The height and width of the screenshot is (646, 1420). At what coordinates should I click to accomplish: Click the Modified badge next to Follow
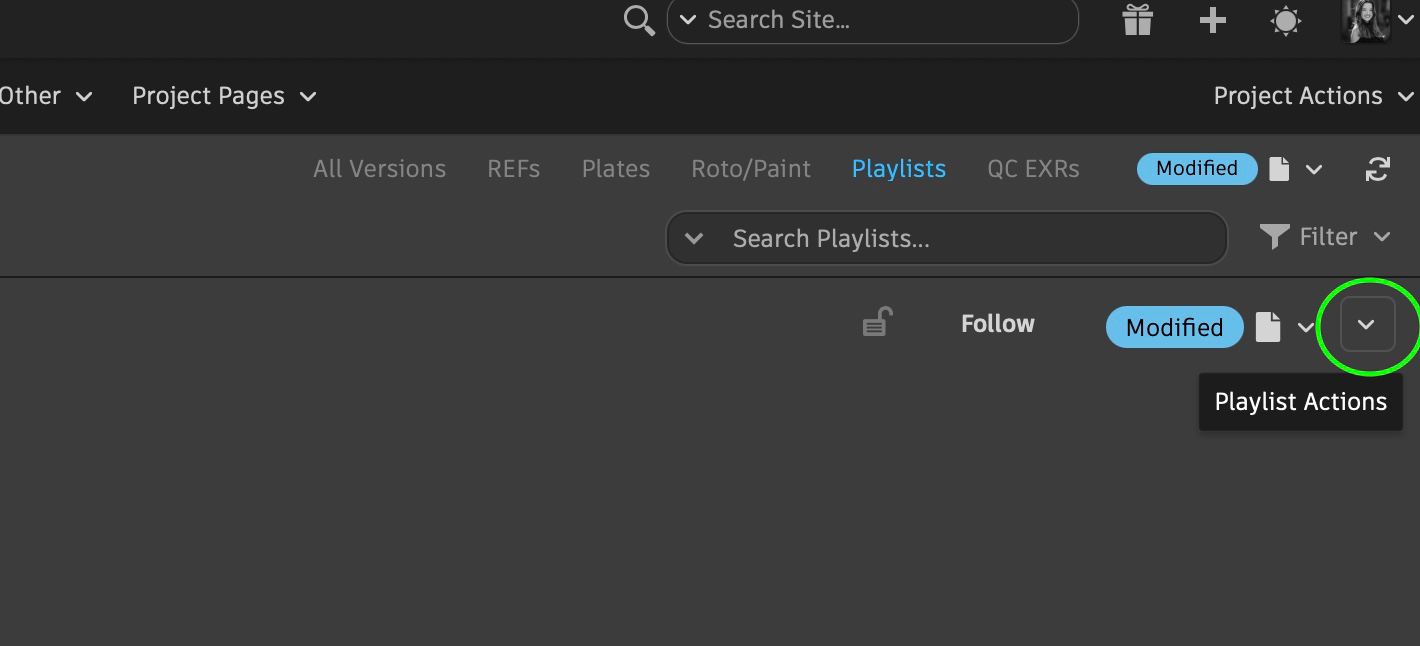(x=1174, y=327)
